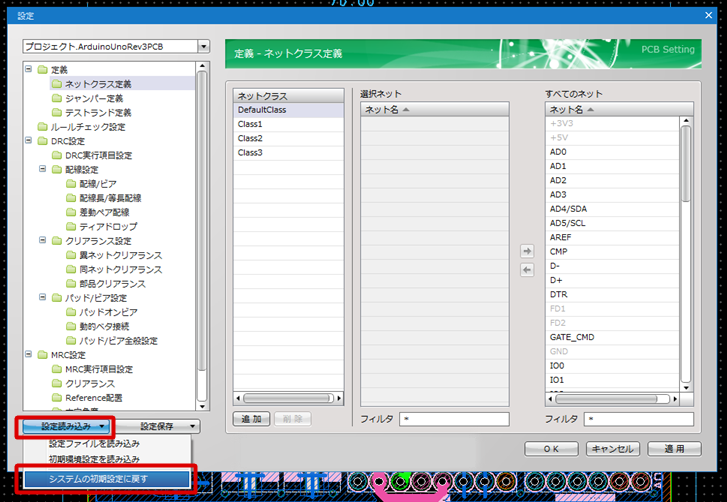Screen dimensions: 727x502
Task: Select the CMP net
Action: point(612,252)
